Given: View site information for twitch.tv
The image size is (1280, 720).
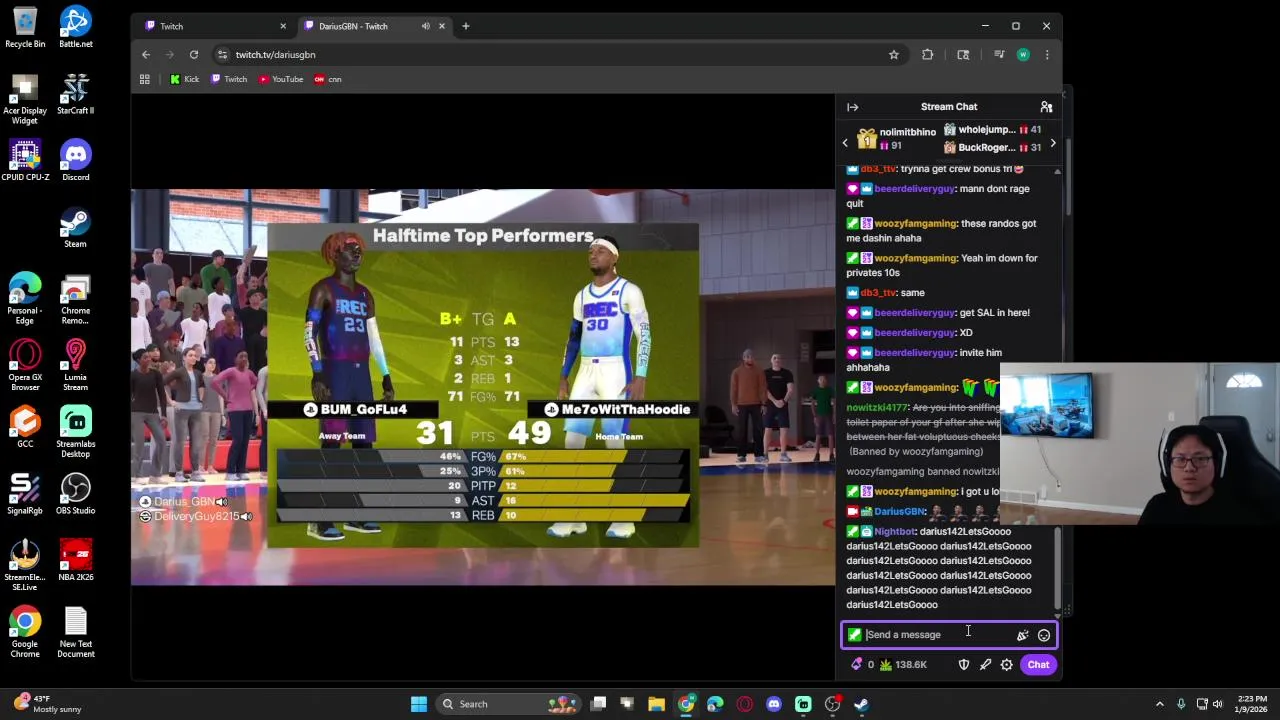Looking at the screenshot, I should coord(222,55).
